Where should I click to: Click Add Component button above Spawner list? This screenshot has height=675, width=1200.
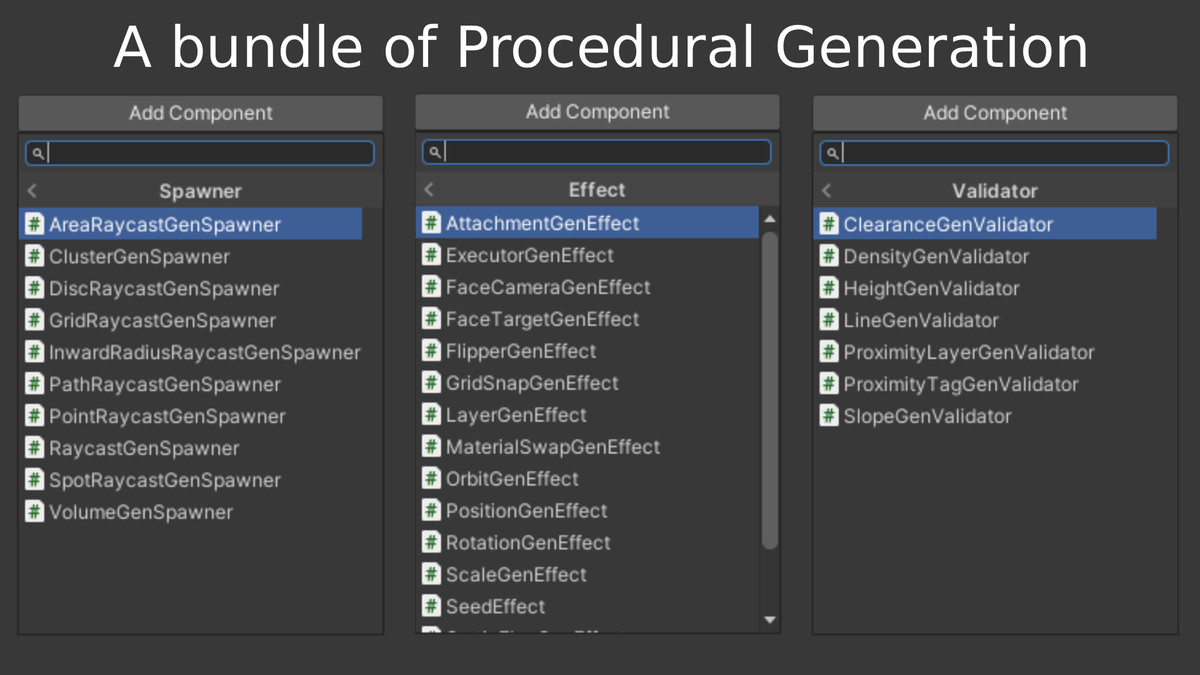200,113
